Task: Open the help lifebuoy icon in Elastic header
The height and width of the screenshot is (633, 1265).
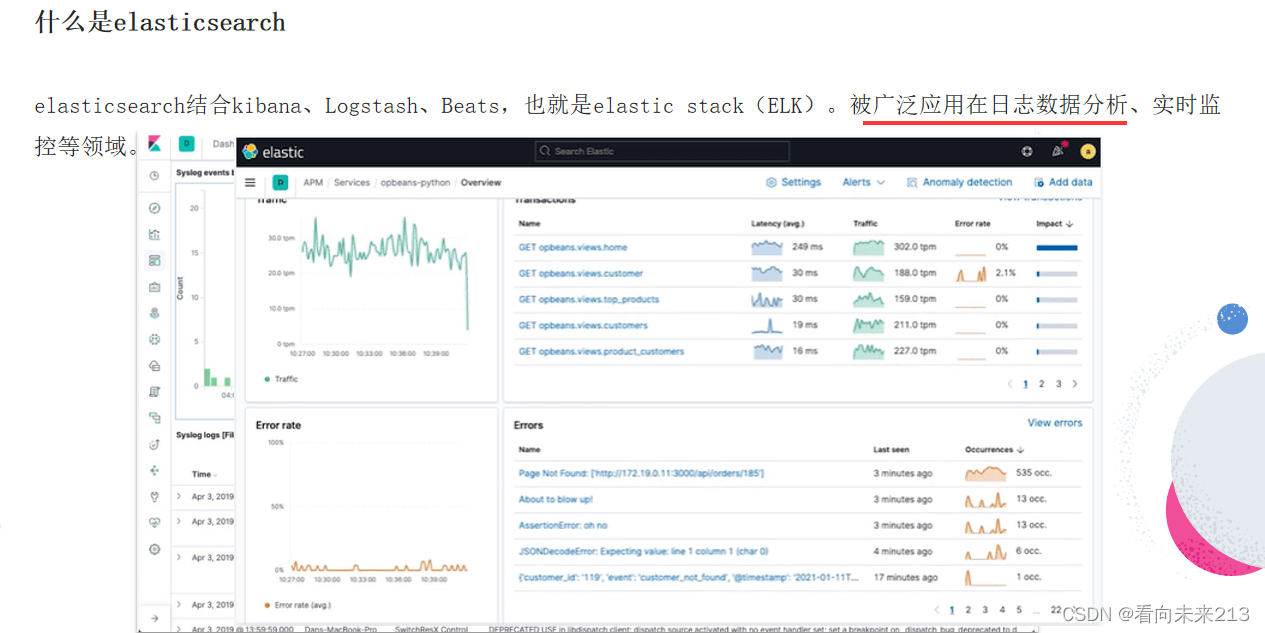Action: pos(1027,152)
